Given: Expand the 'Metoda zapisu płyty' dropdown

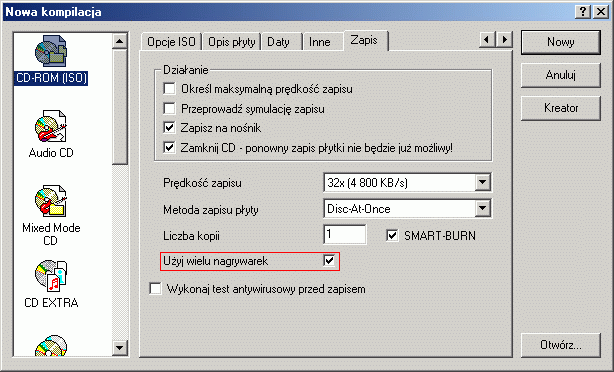Looking at the screenshot, I should 482,209.
